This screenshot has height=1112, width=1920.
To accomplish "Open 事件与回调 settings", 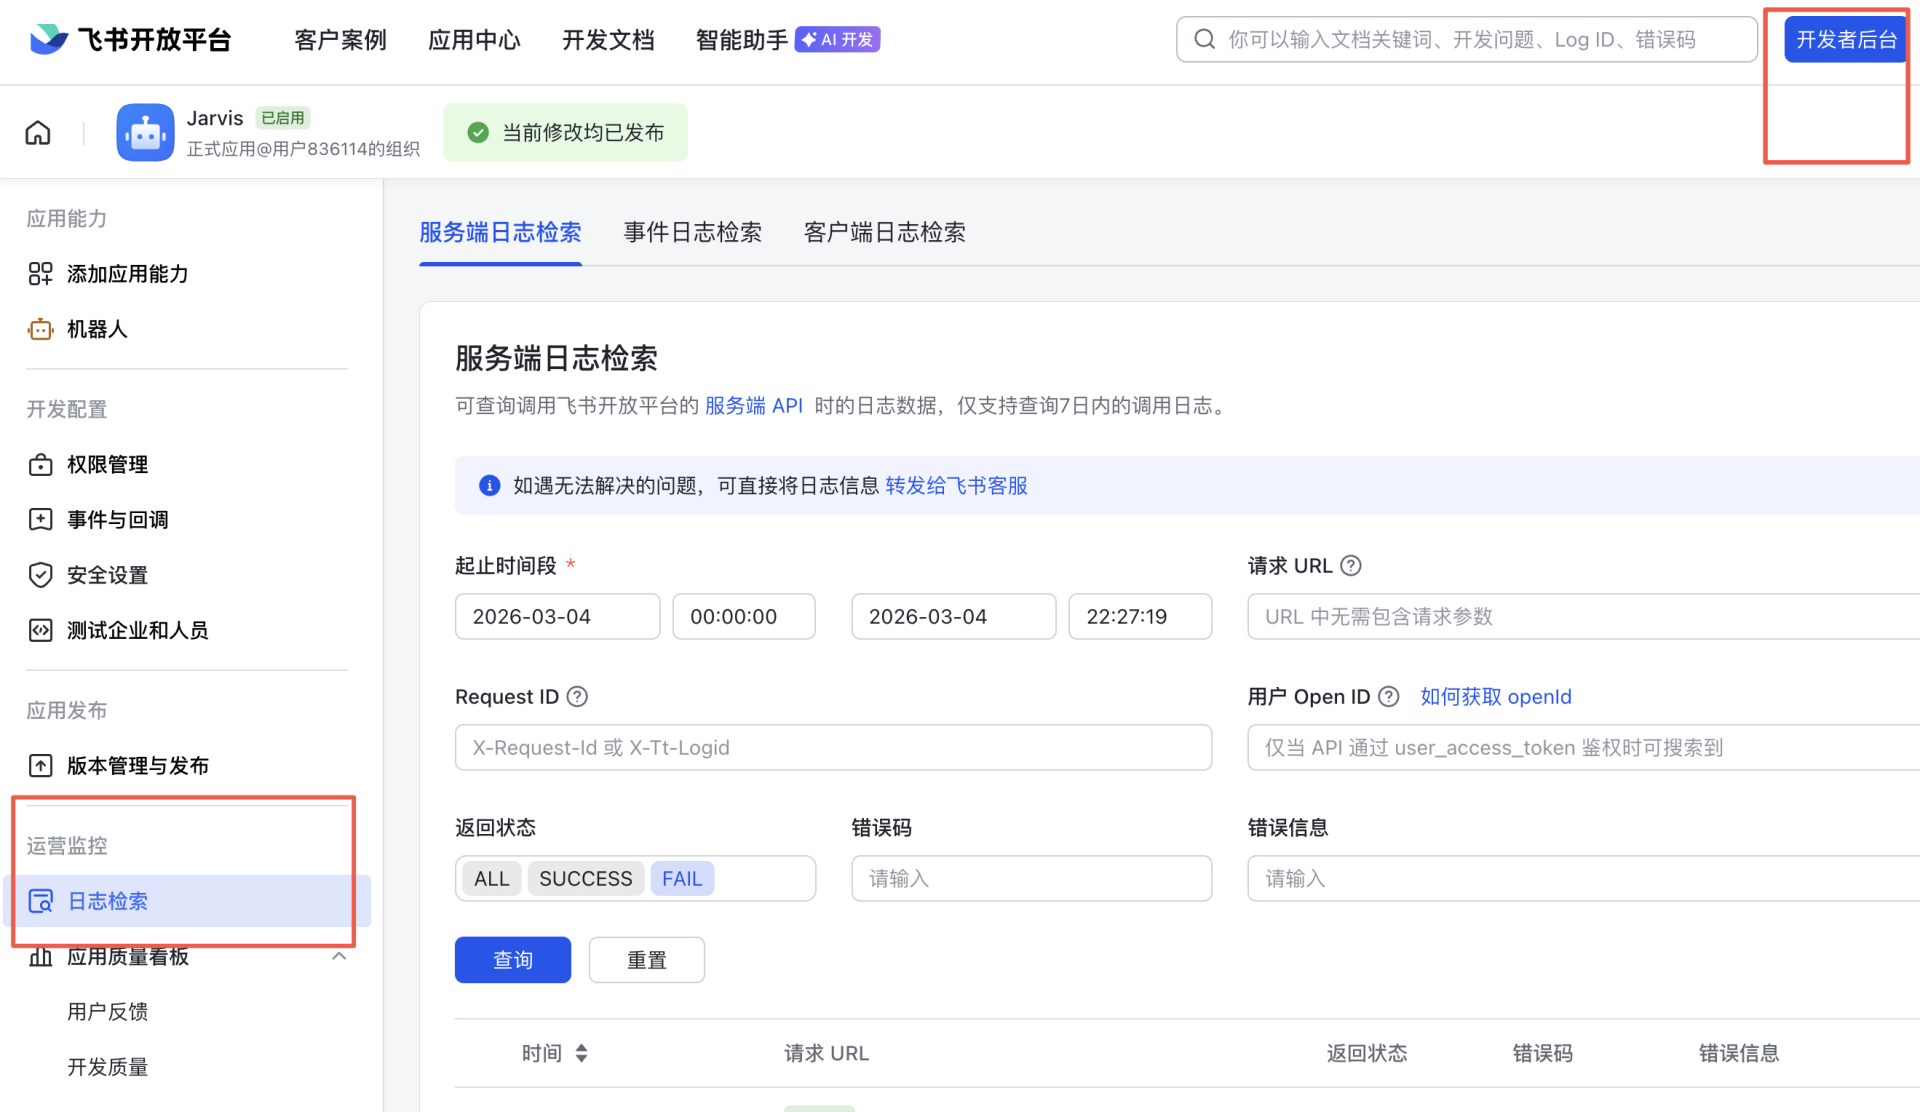I will [x=117, y=520].
